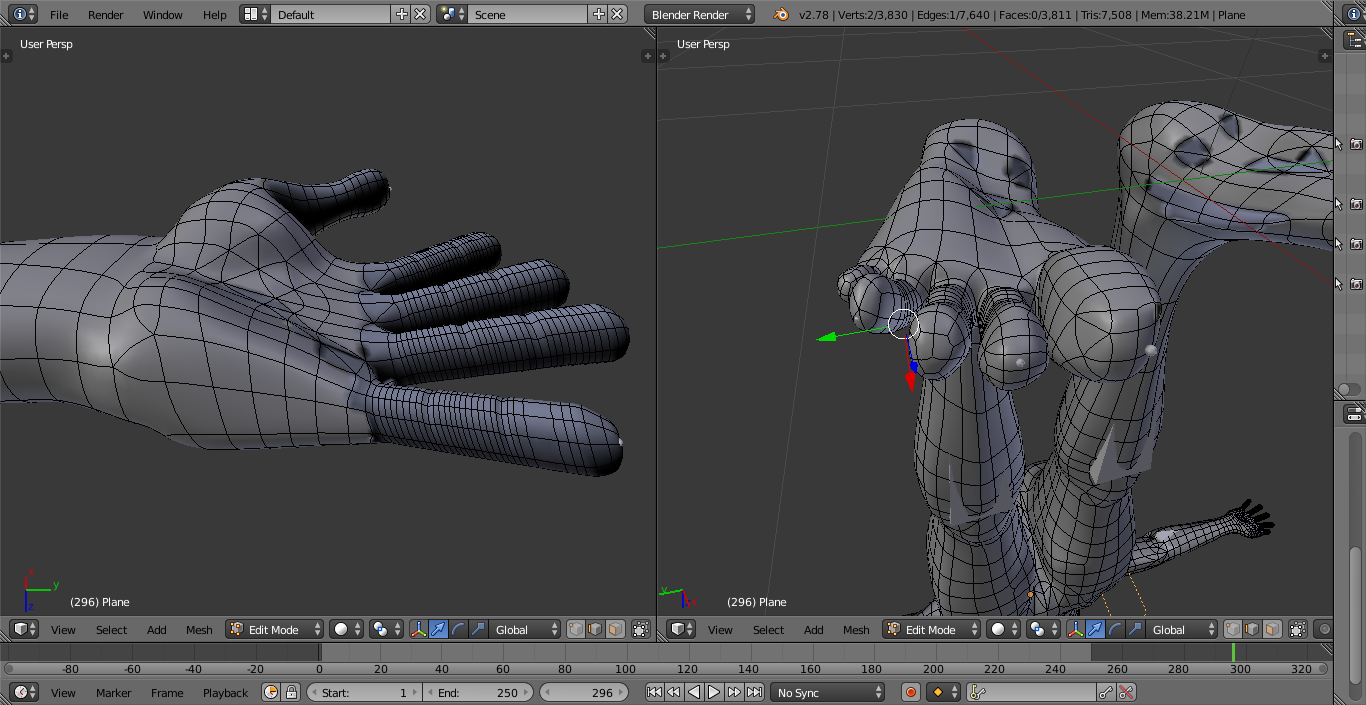Image resolution: width=1366 pixels, height=705 pixels.
Task: Click the add new scene plus icon
Action: (598, 14)
